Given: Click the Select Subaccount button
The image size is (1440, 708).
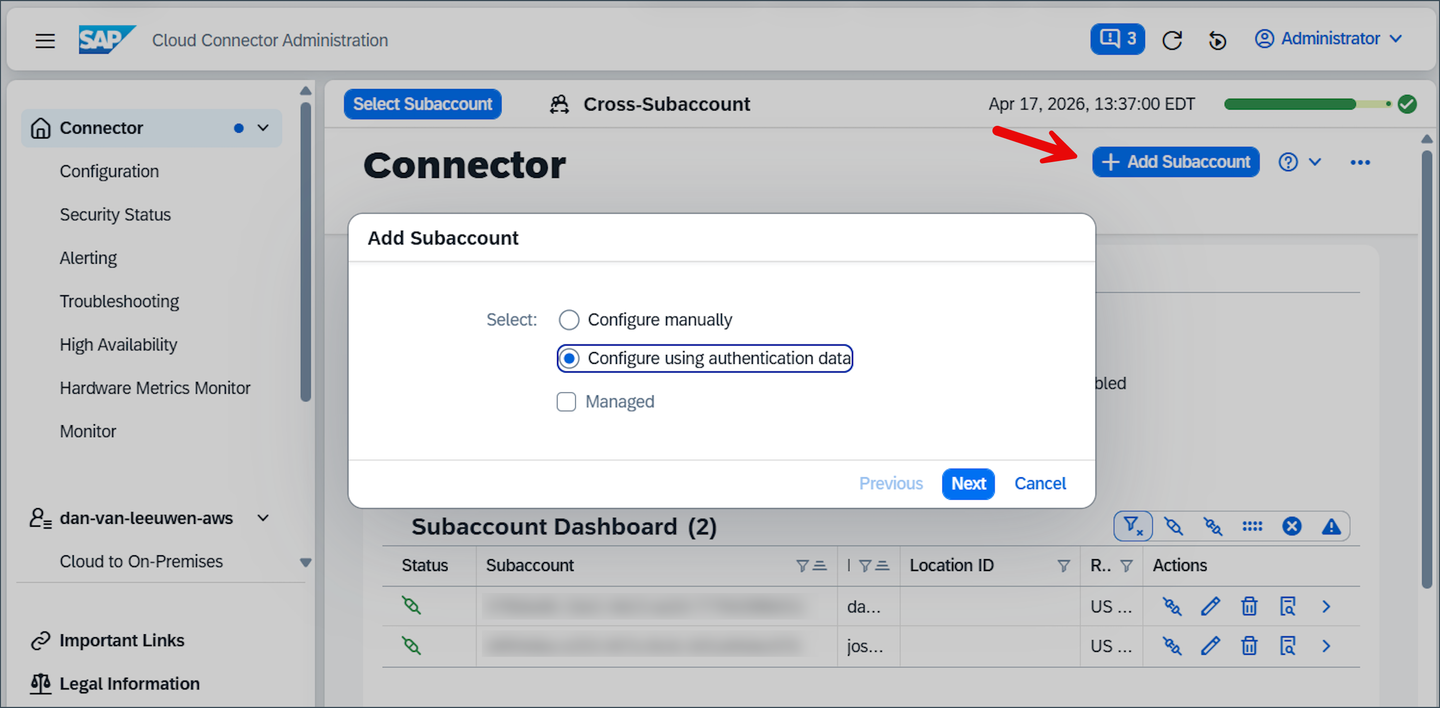Looking at the screenshot, I should tap(422, 104).
